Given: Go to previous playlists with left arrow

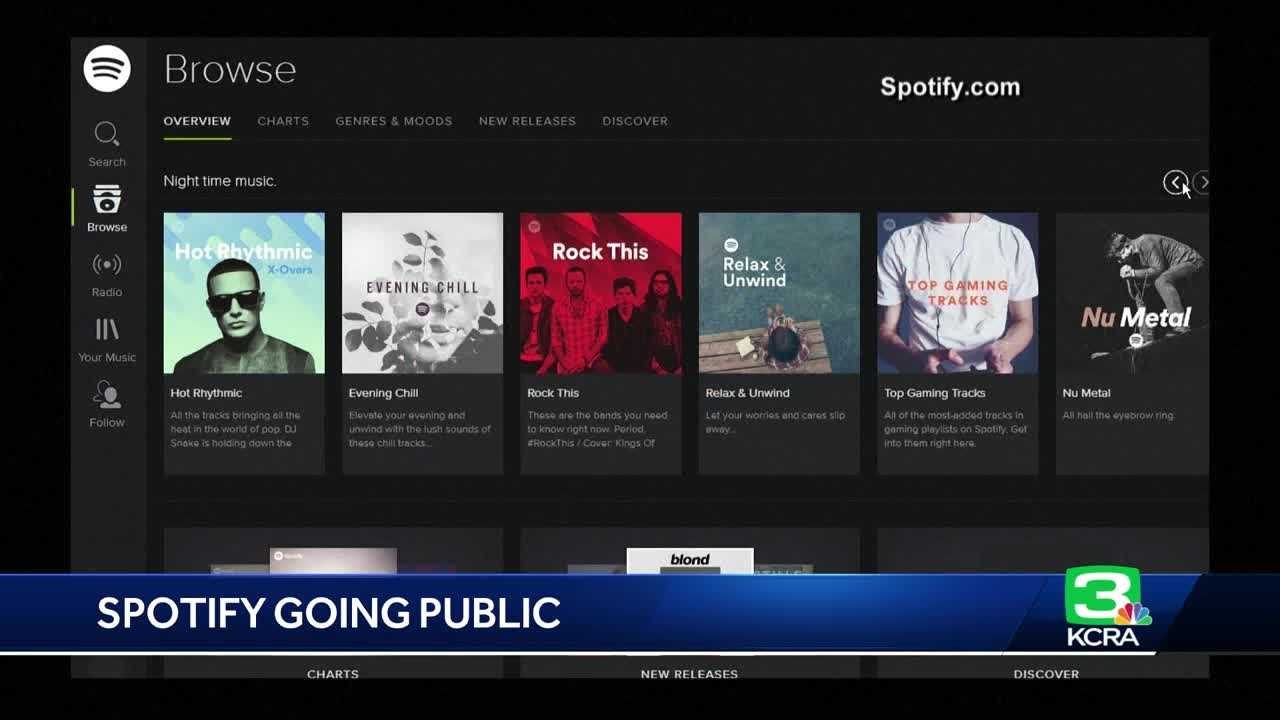Looking at the screenshot, I should point(1175,182).
